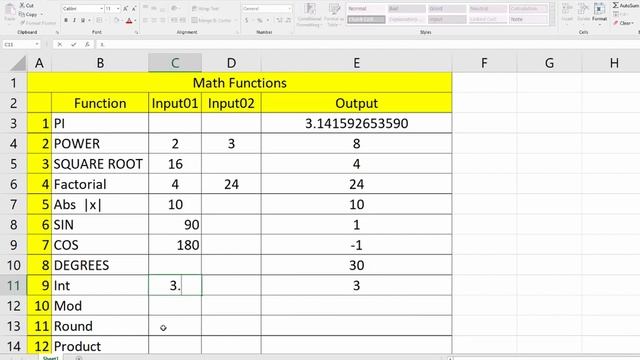Open the Font Color dropdown arrow
Image resolution: width=640 pixels, height=360 pixels.
coord(135,20)
